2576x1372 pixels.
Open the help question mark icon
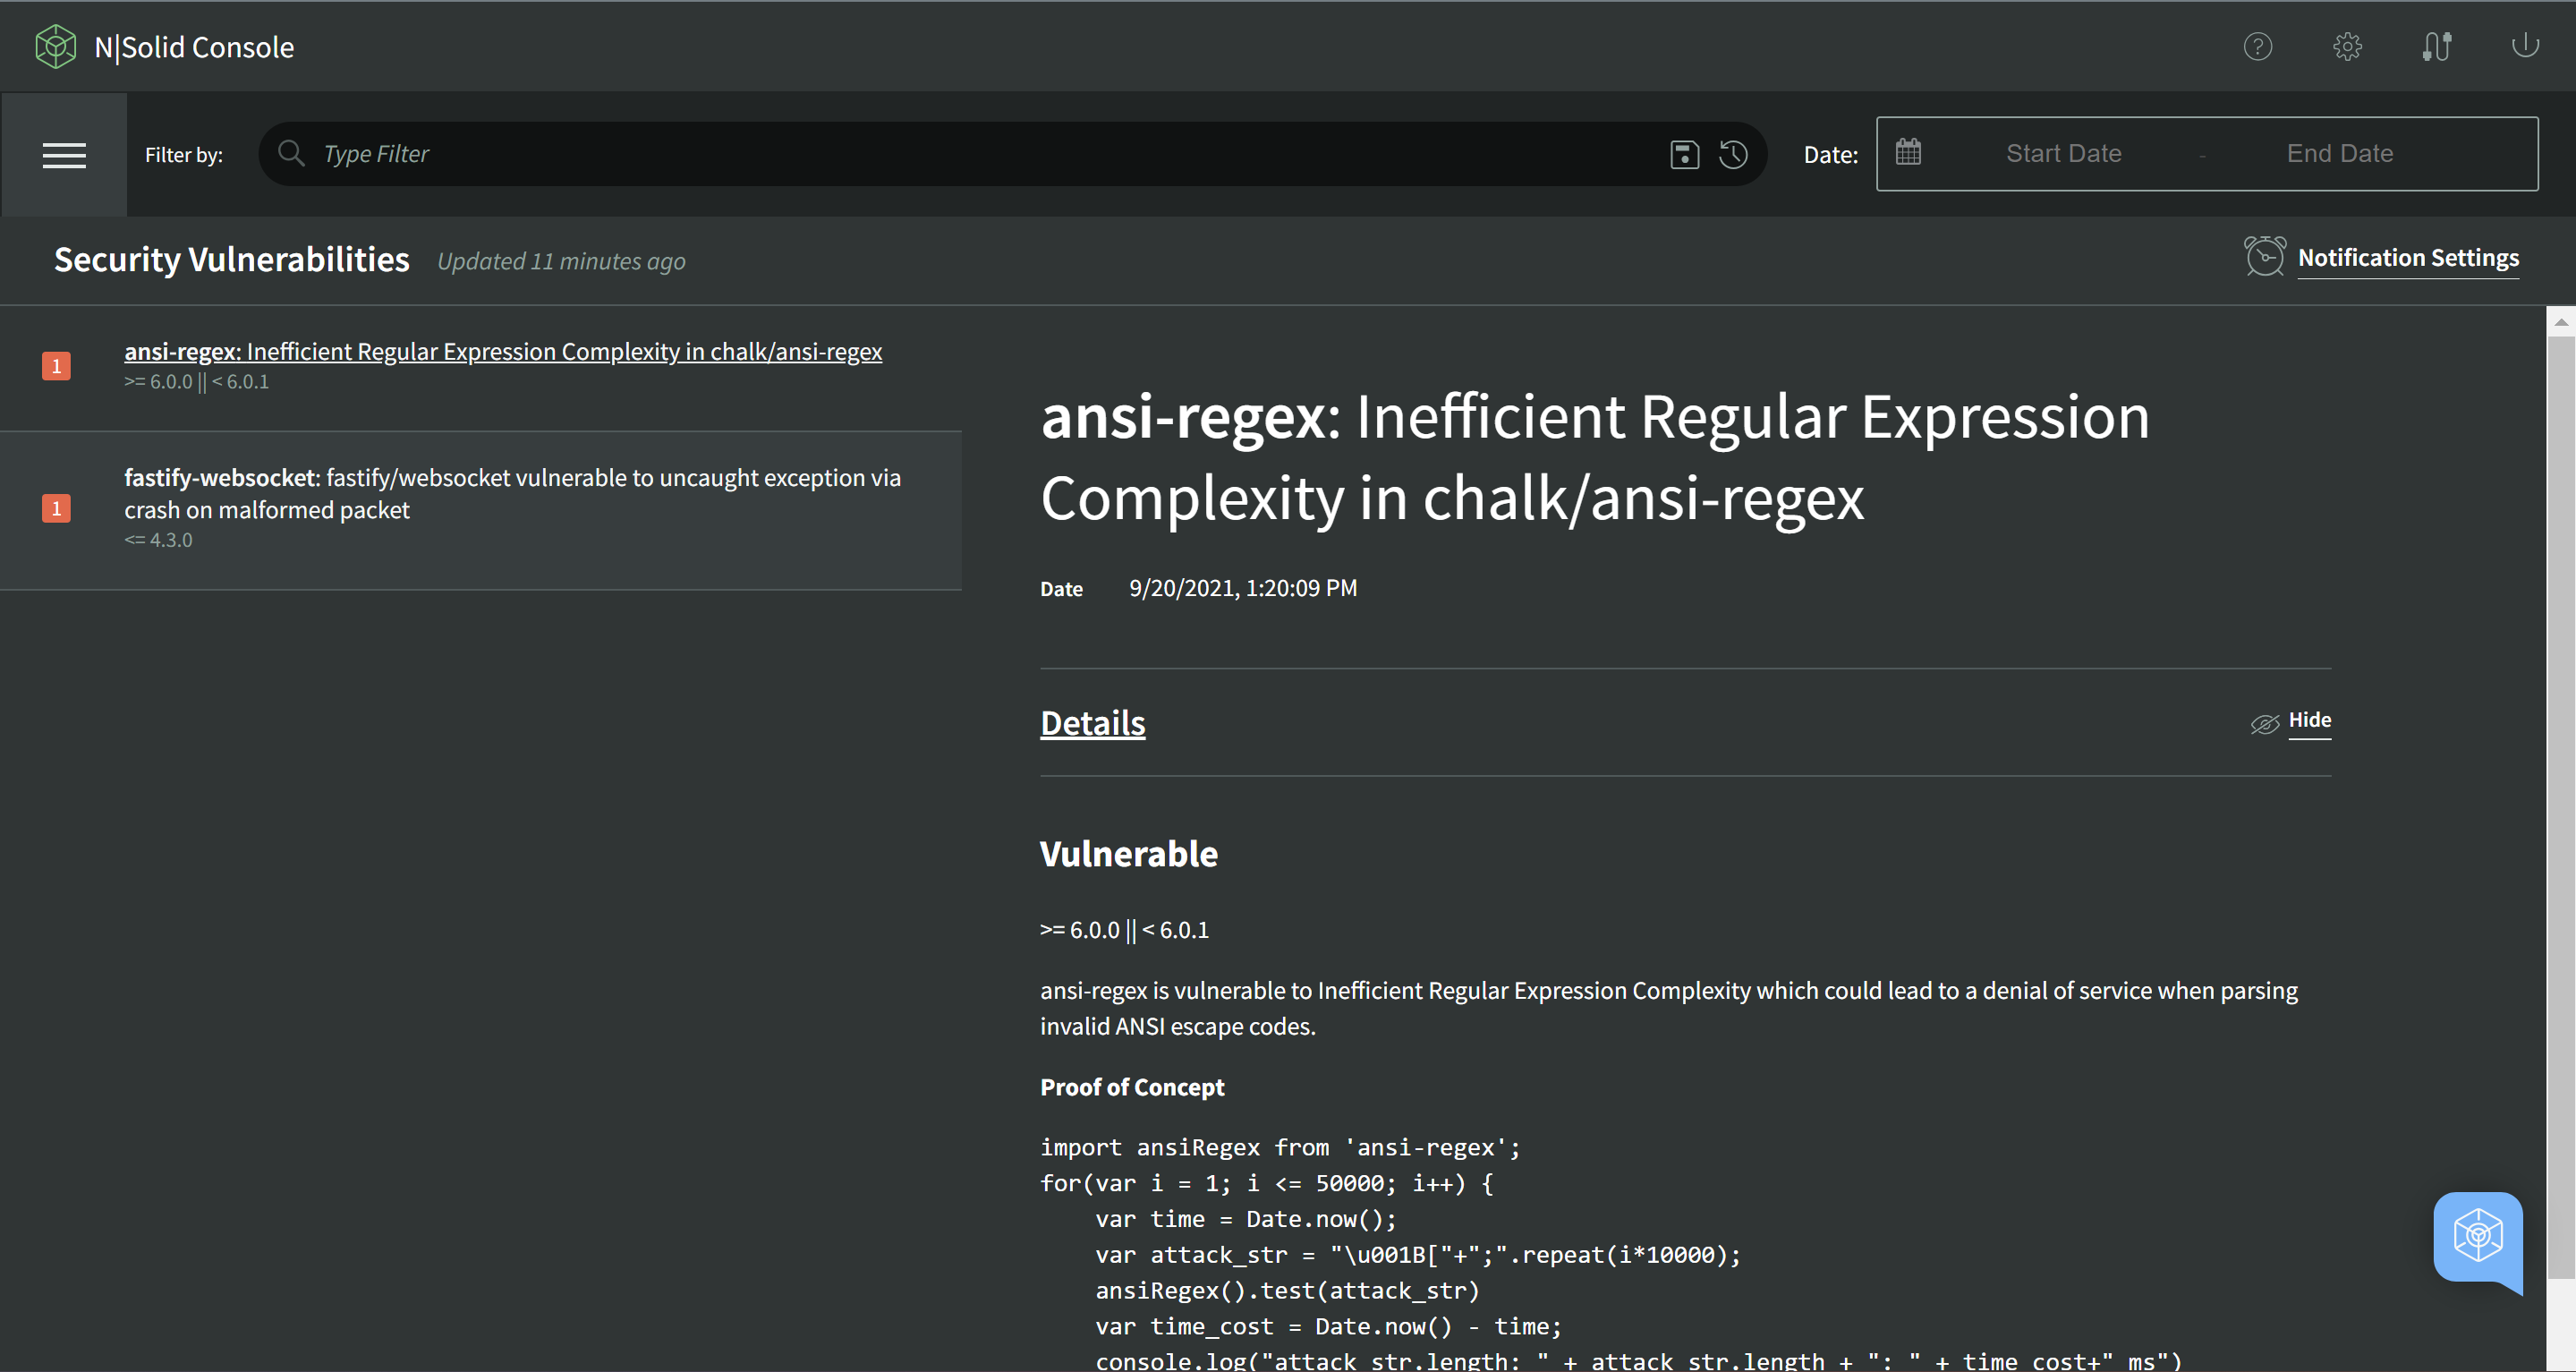(2257, 46)
